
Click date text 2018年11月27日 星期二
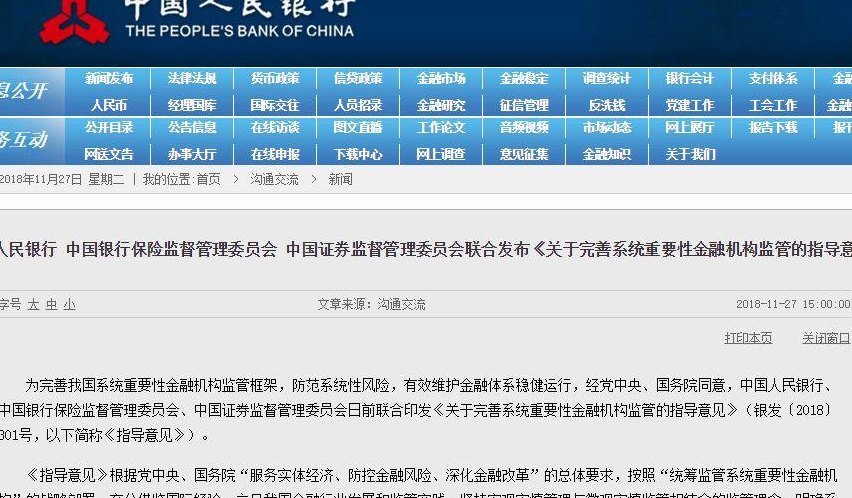click(62, 179)
